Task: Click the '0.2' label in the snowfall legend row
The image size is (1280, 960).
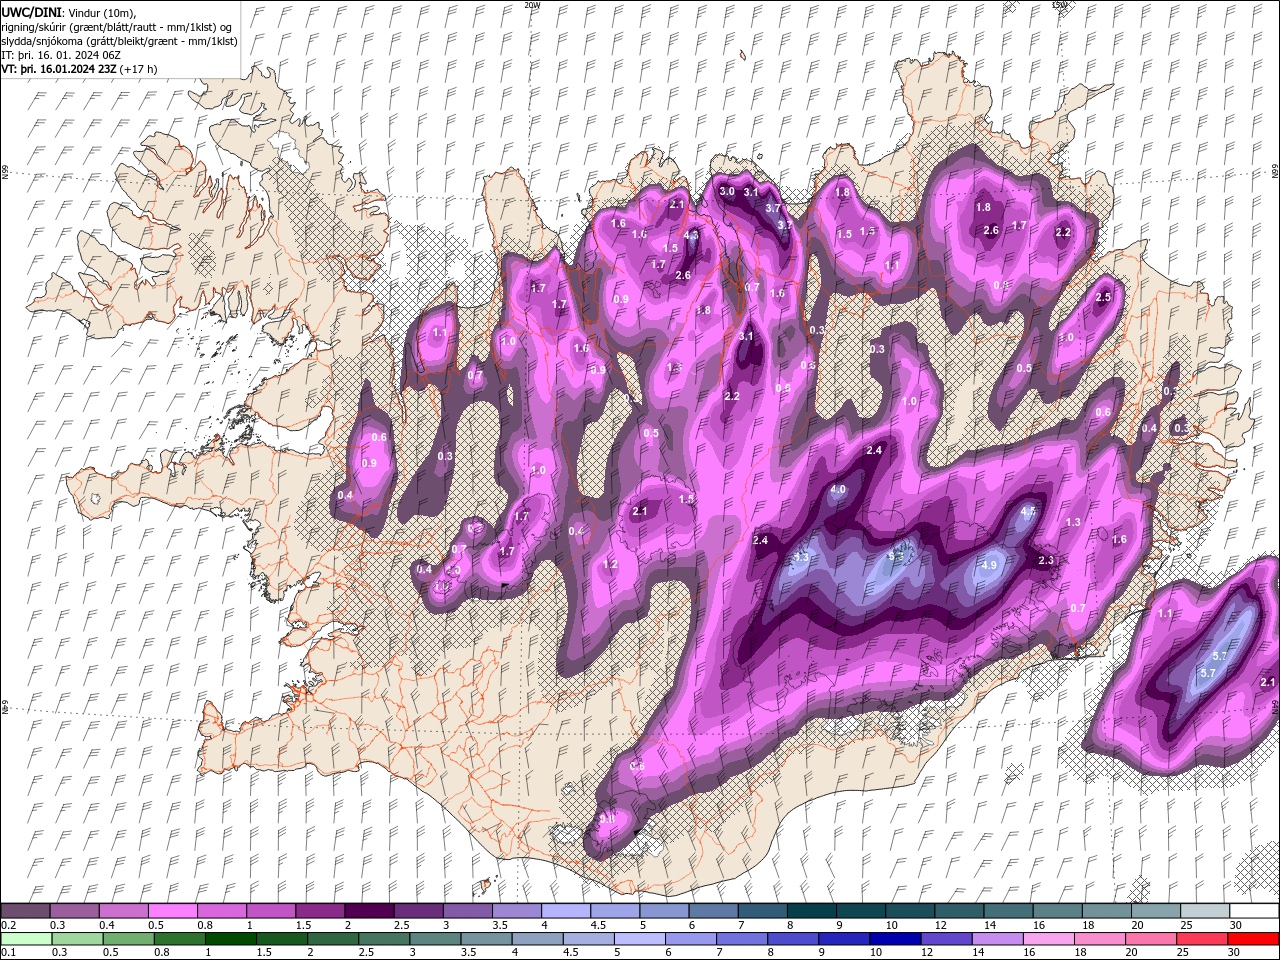Action: (x=9, y=925)
